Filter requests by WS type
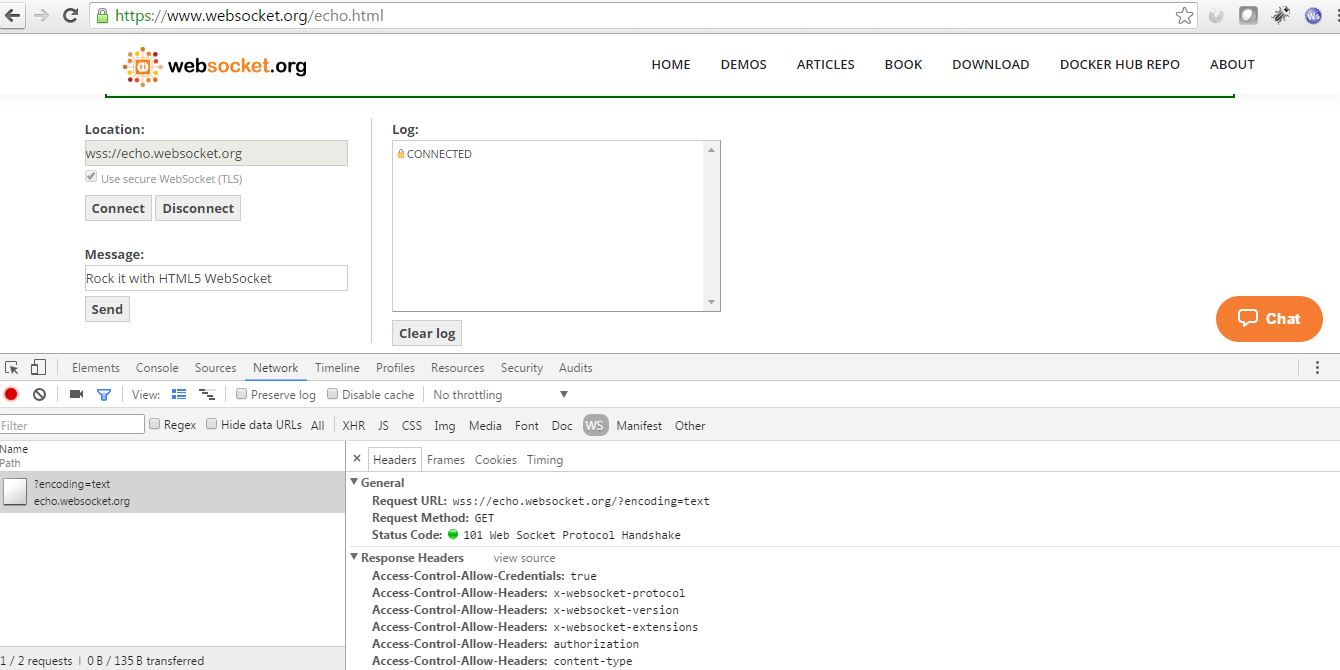 pyautogui.click(x=595, y=425)
